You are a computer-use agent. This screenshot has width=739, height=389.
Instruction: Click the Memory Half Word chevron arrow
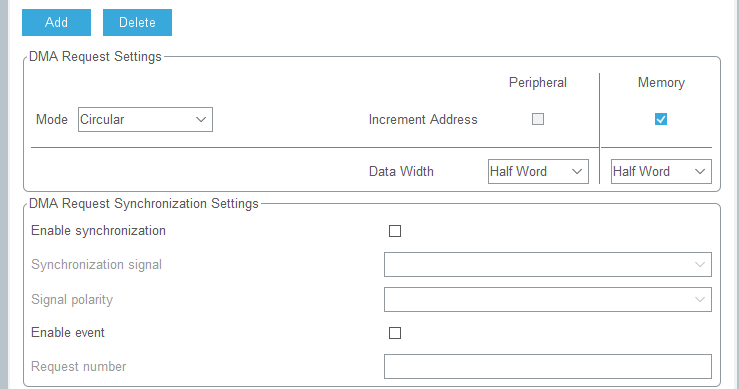pos(700,171)
